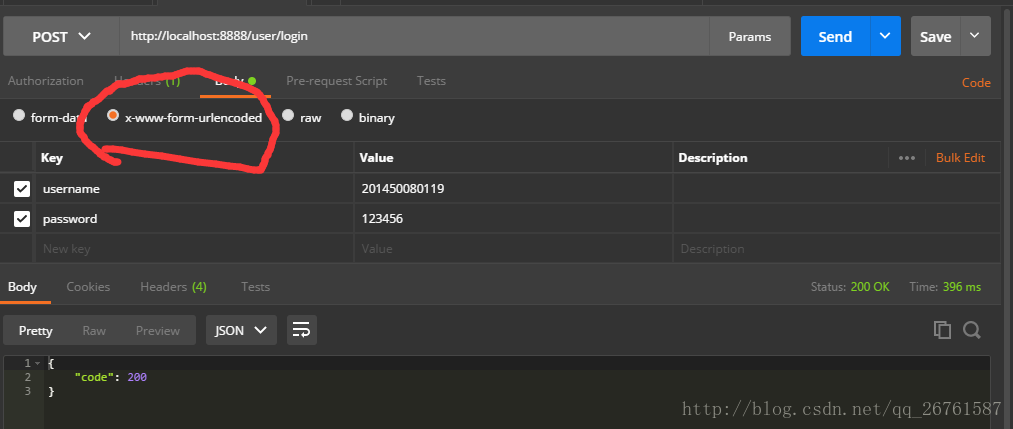Expand the Save options arrow
1013x429 pixels.
coord(976,36)
